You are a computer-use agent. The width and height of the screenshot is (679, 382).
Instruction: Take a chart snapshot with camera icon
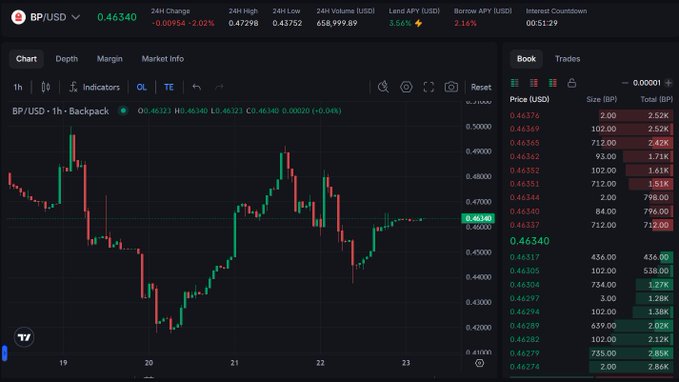[x=451, y=87]
